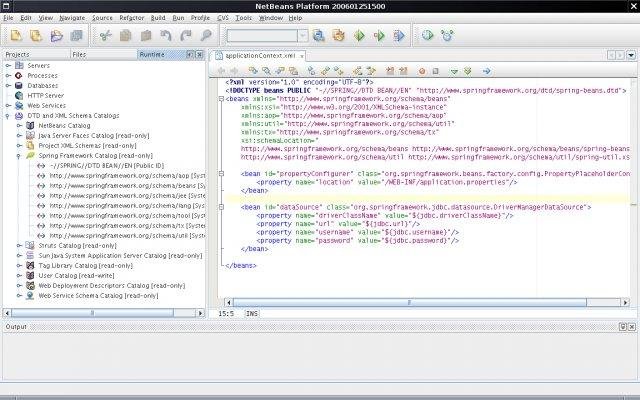640x400 pixels.
Task: Click the New Project toolbar icon
Action: (x=36, y=36)
